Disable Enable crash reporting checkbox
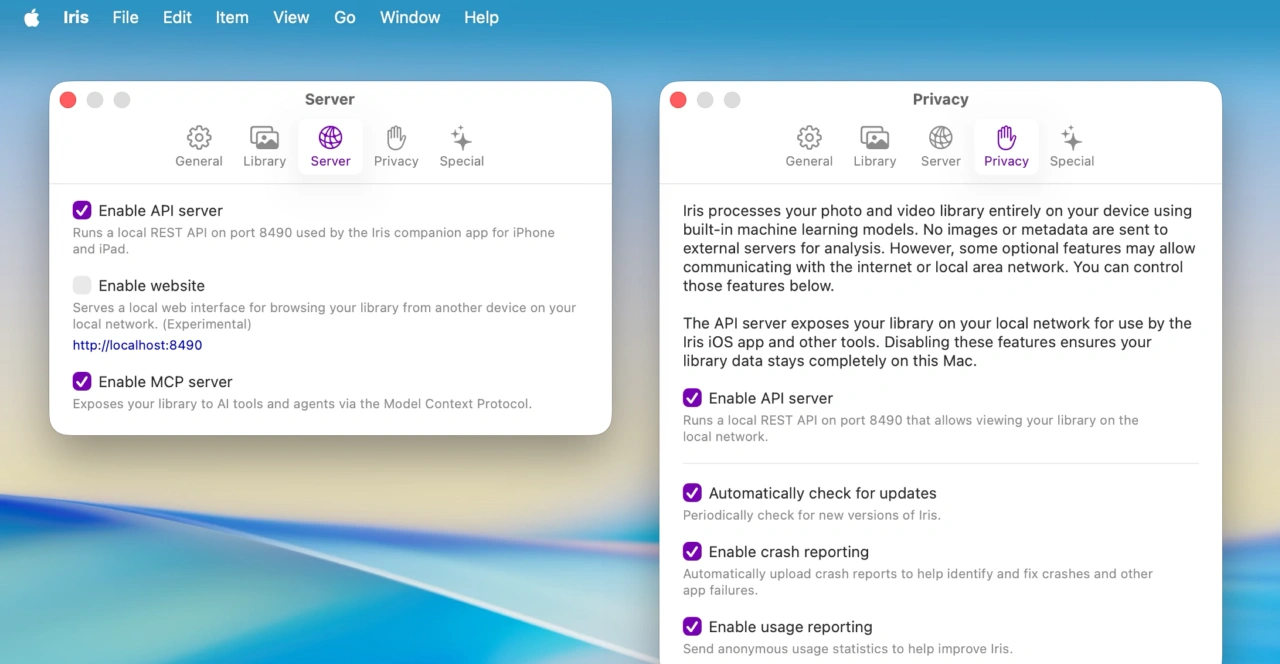This screenshot has width=1280, height=664. pos(692,551)
